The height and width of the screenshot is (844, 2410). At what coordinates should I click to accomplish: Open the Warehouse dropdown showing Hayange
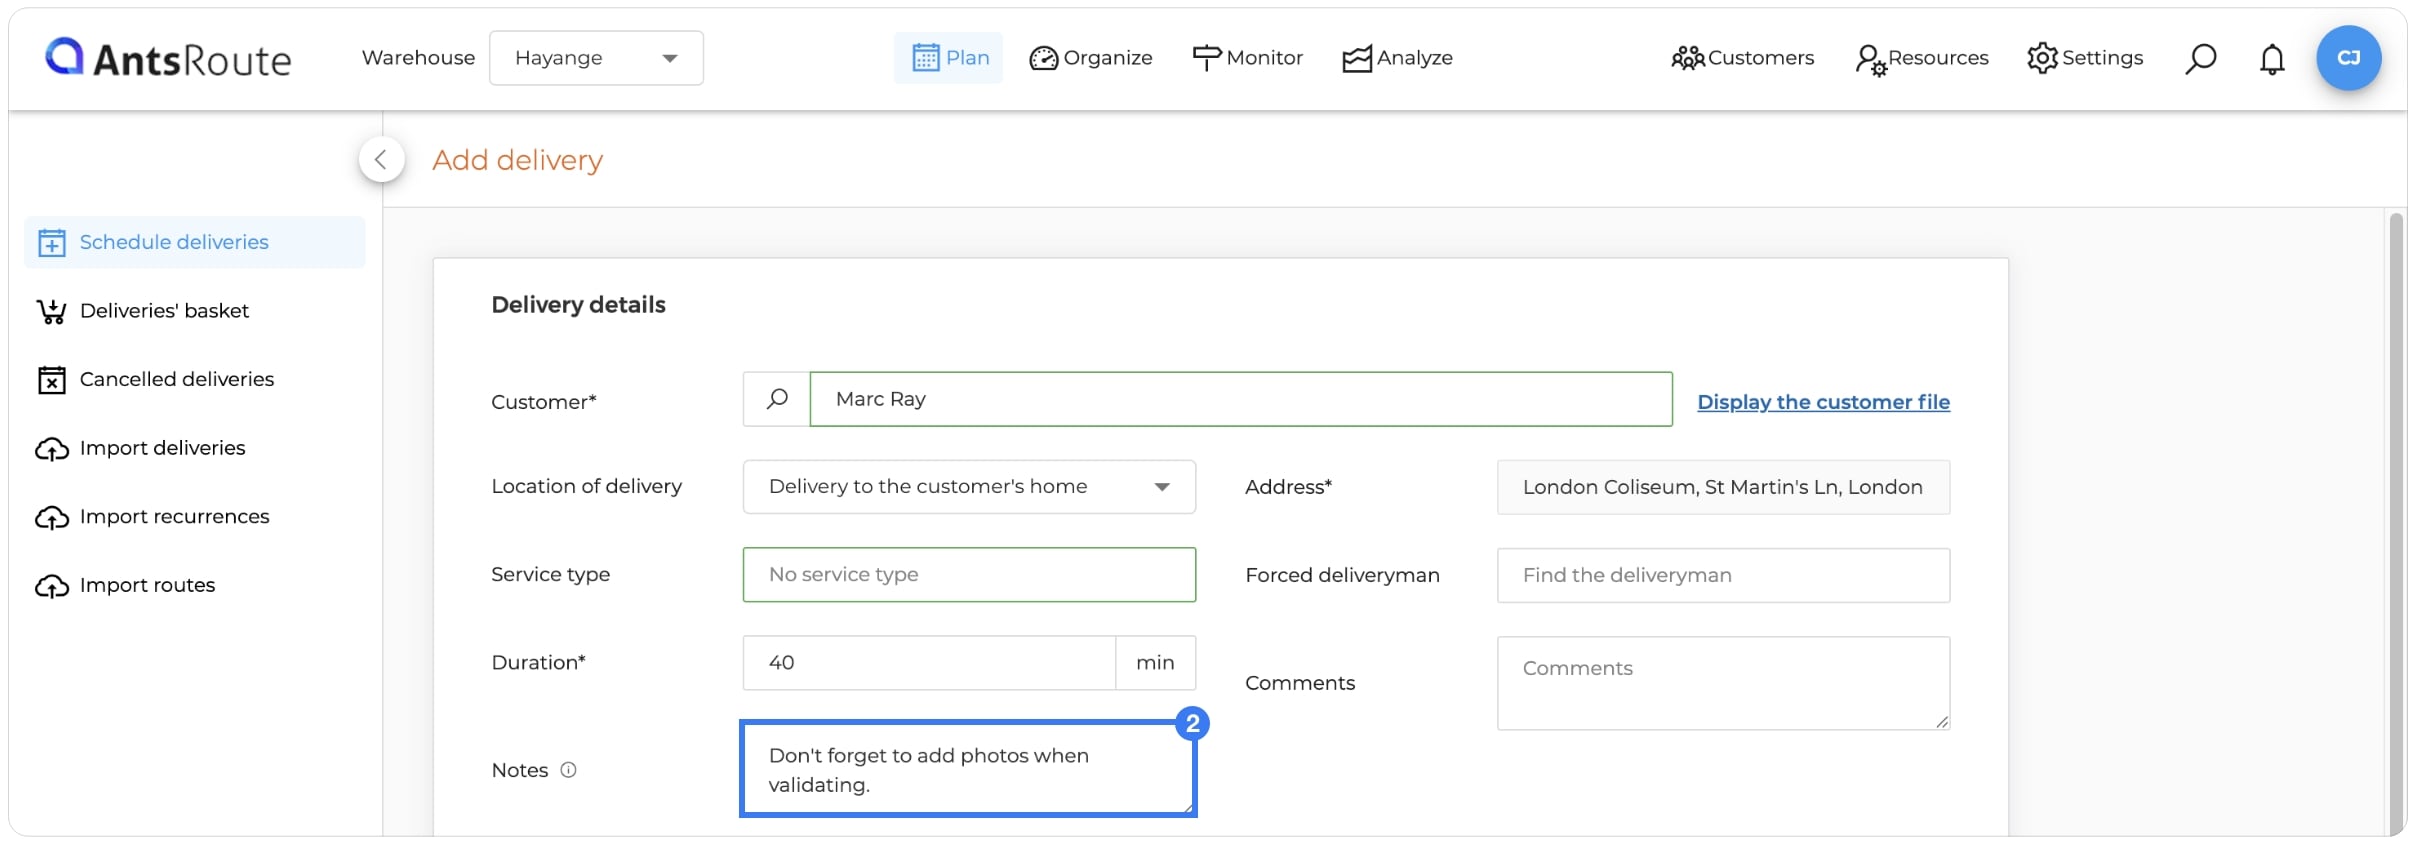(x=596, y=58)
